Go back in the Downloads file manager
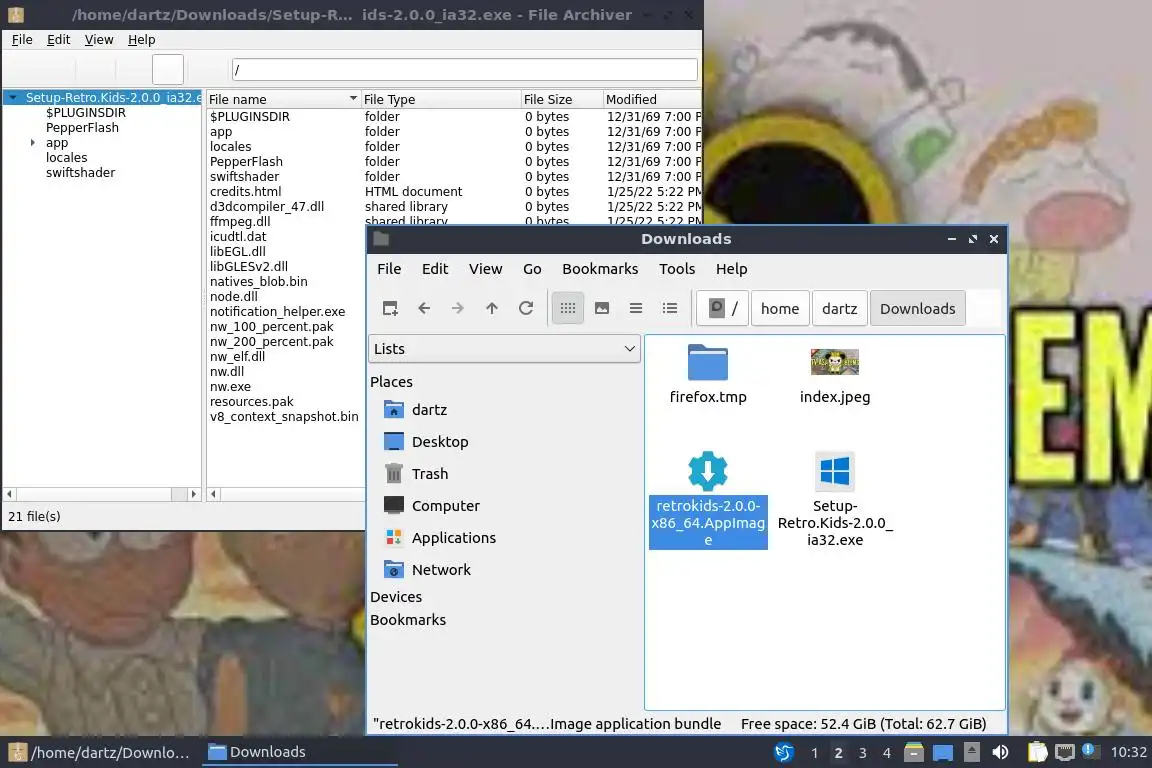 424,308
